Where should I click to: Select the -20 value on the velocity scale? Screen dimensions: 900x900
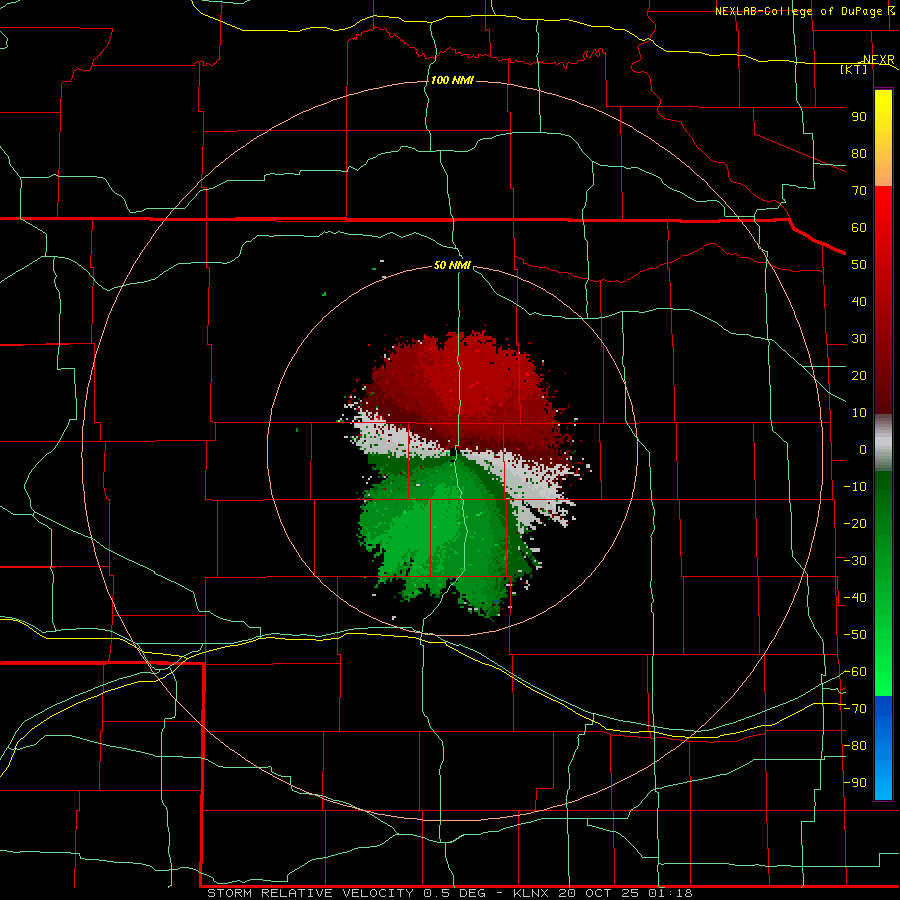pyautogui.click(x=855, y=523)
